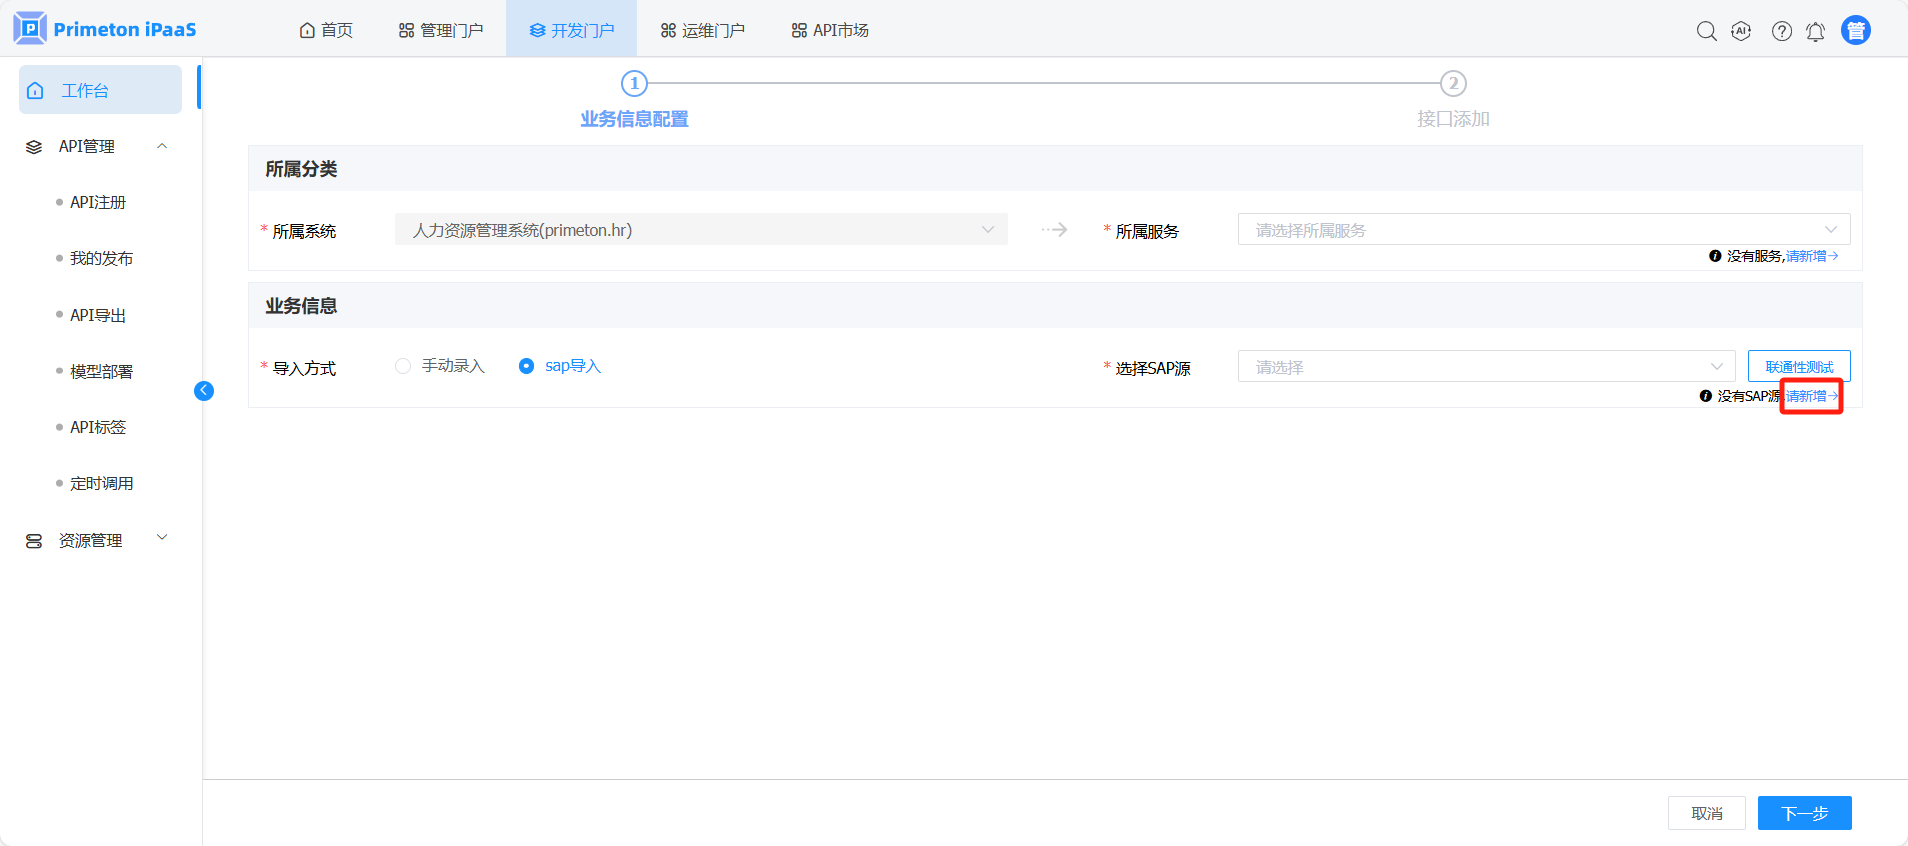Click the search magnifier icon

tap(1706, 31)
